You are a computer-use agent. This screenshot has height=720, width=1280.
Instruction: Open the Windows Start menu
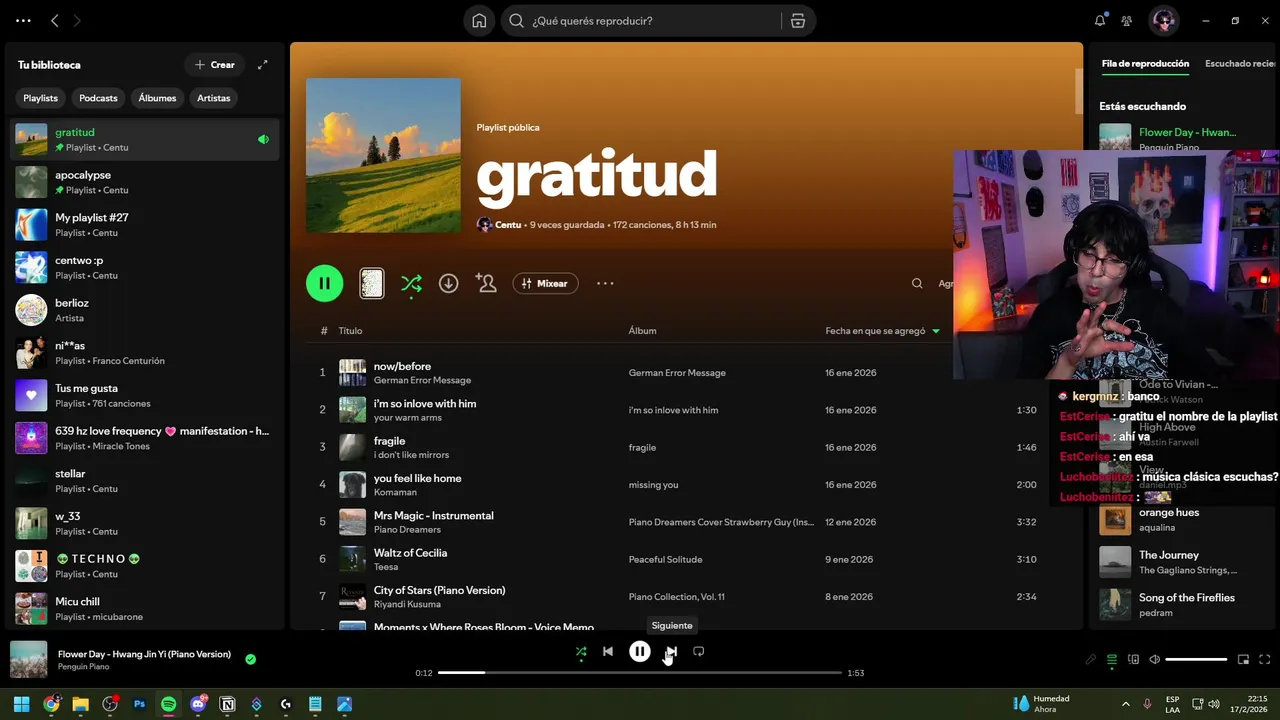click(21, 704)
